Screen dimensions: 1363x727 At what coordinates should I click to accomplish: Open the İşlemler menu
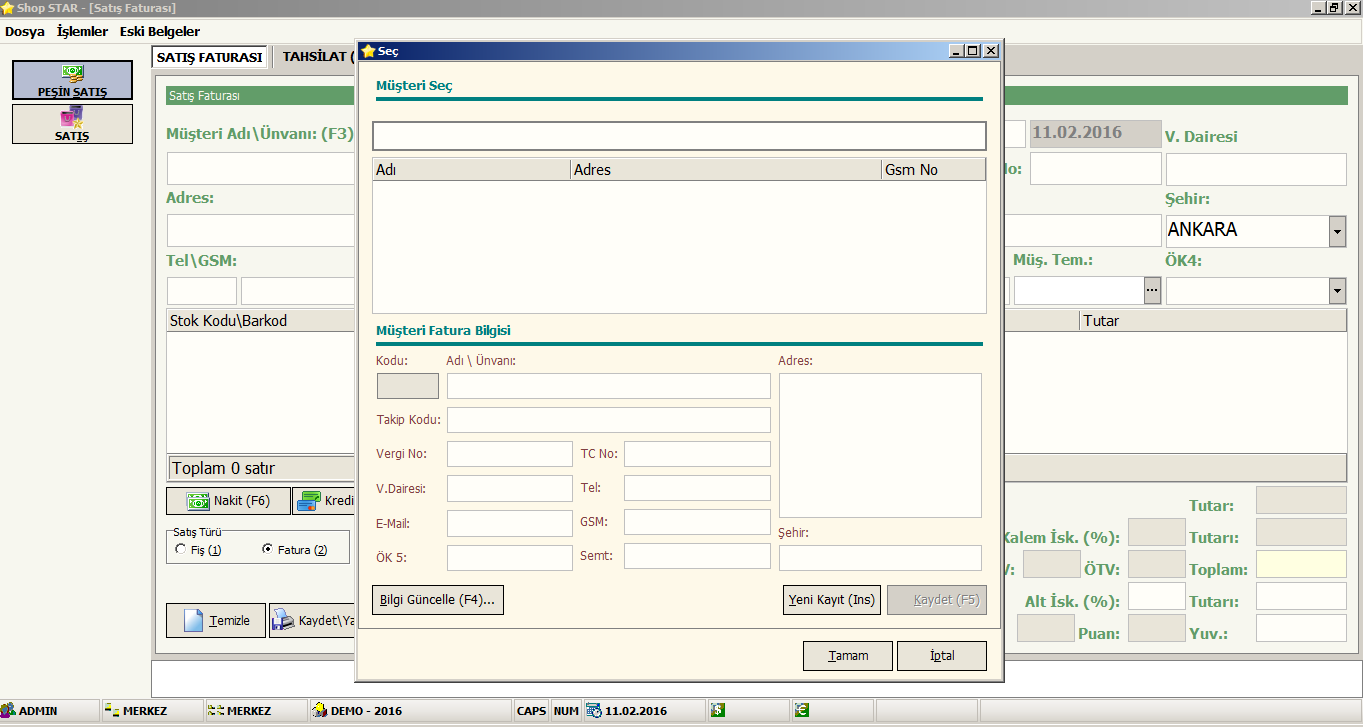point(82,31)
